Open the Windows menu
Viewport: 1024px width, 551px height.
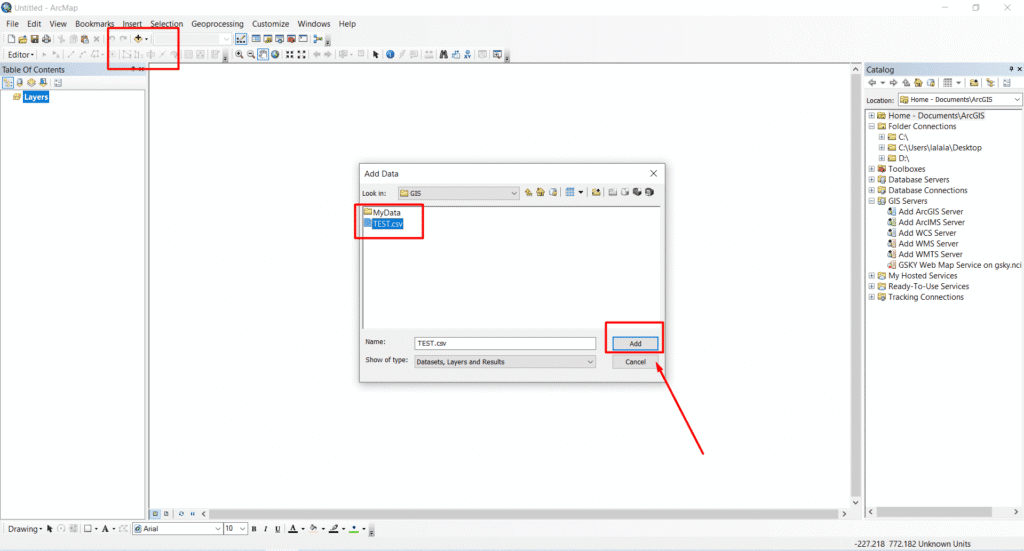click(x=313, y=24)
